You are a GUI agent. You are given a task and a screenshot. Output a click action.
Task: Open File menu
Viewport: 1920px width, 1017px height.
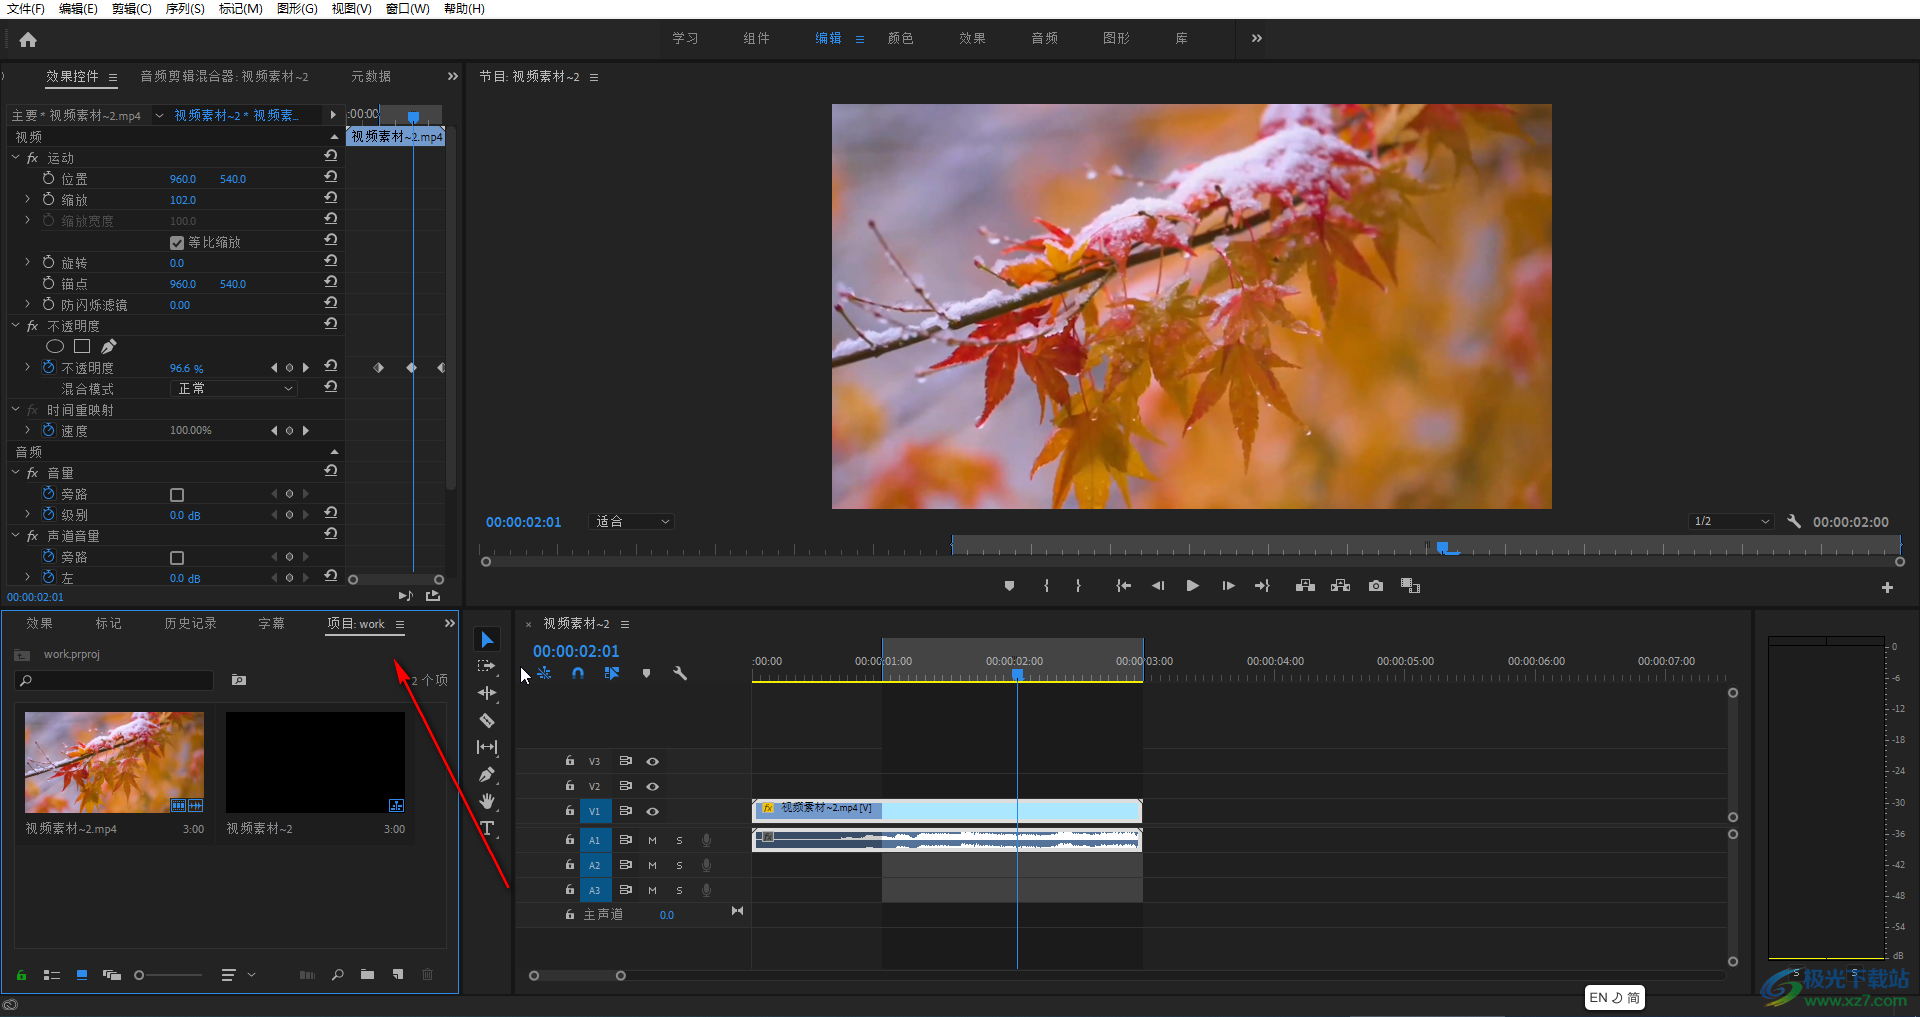pos(26,9)
